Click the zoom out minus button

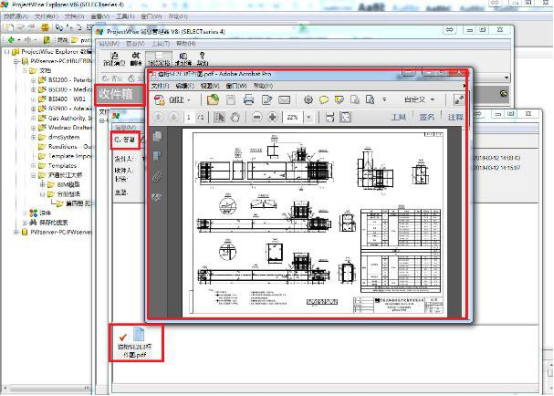click(257, 117)
